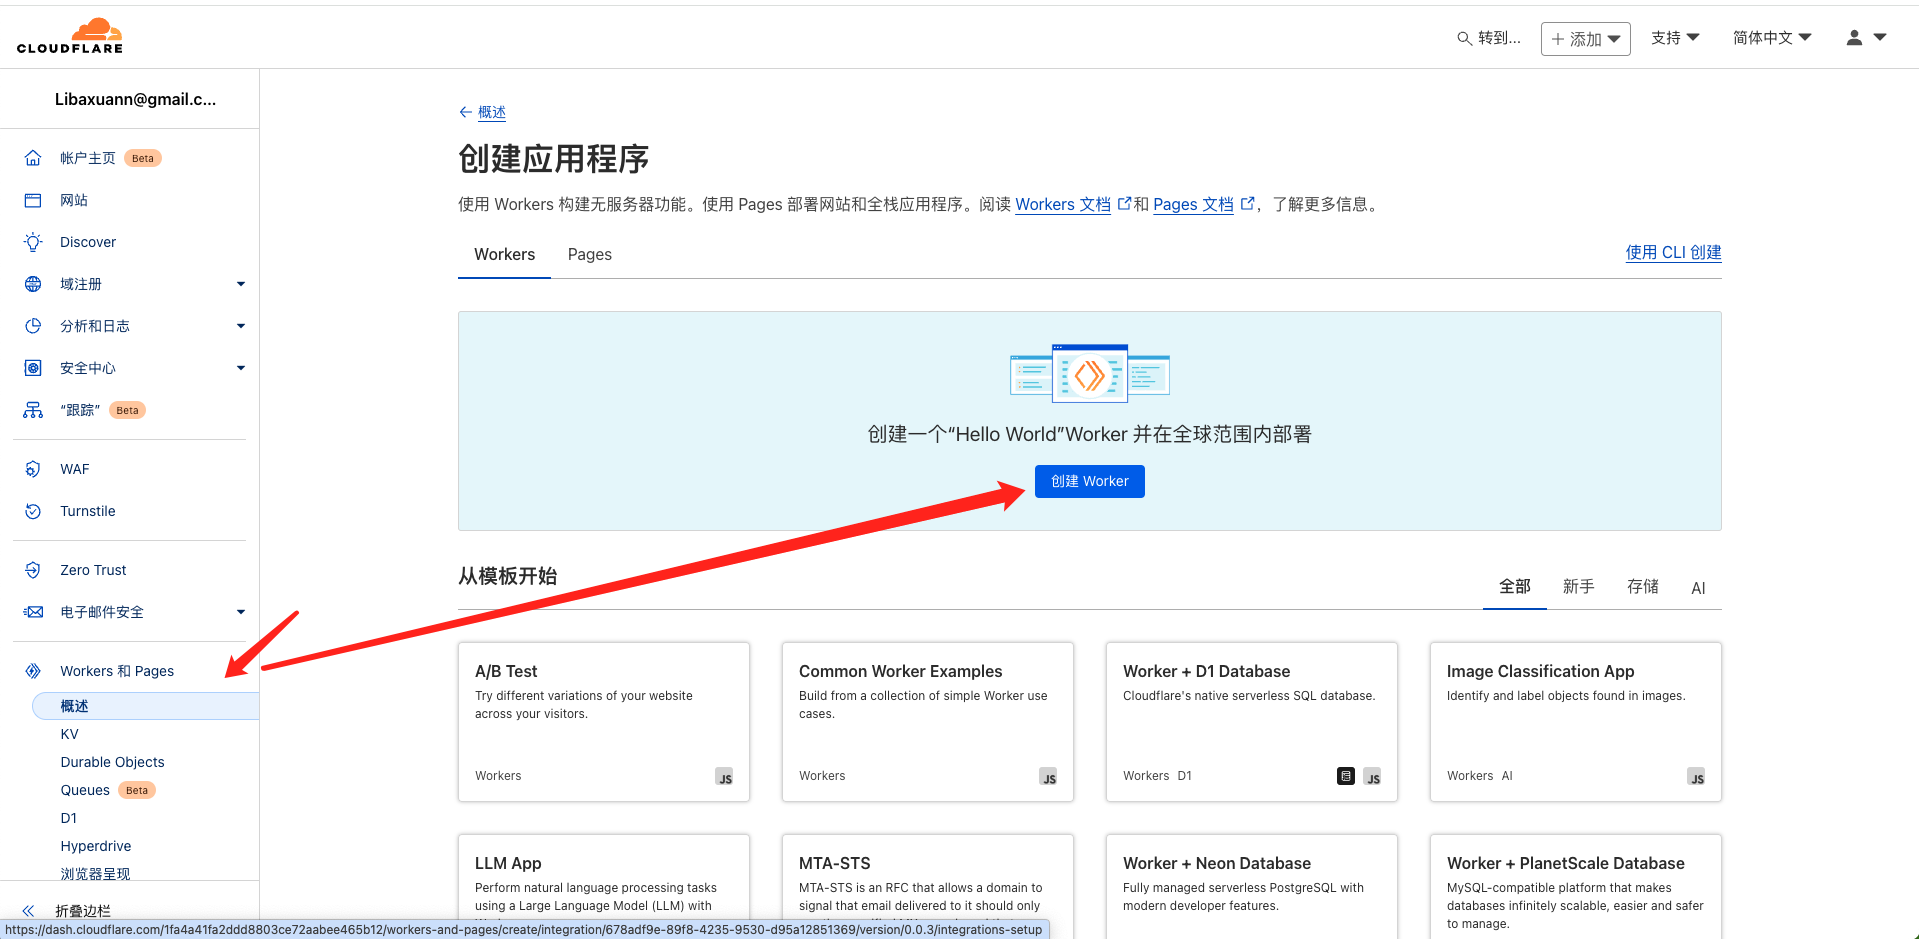Click the WAF shield icon

[33, 469]
